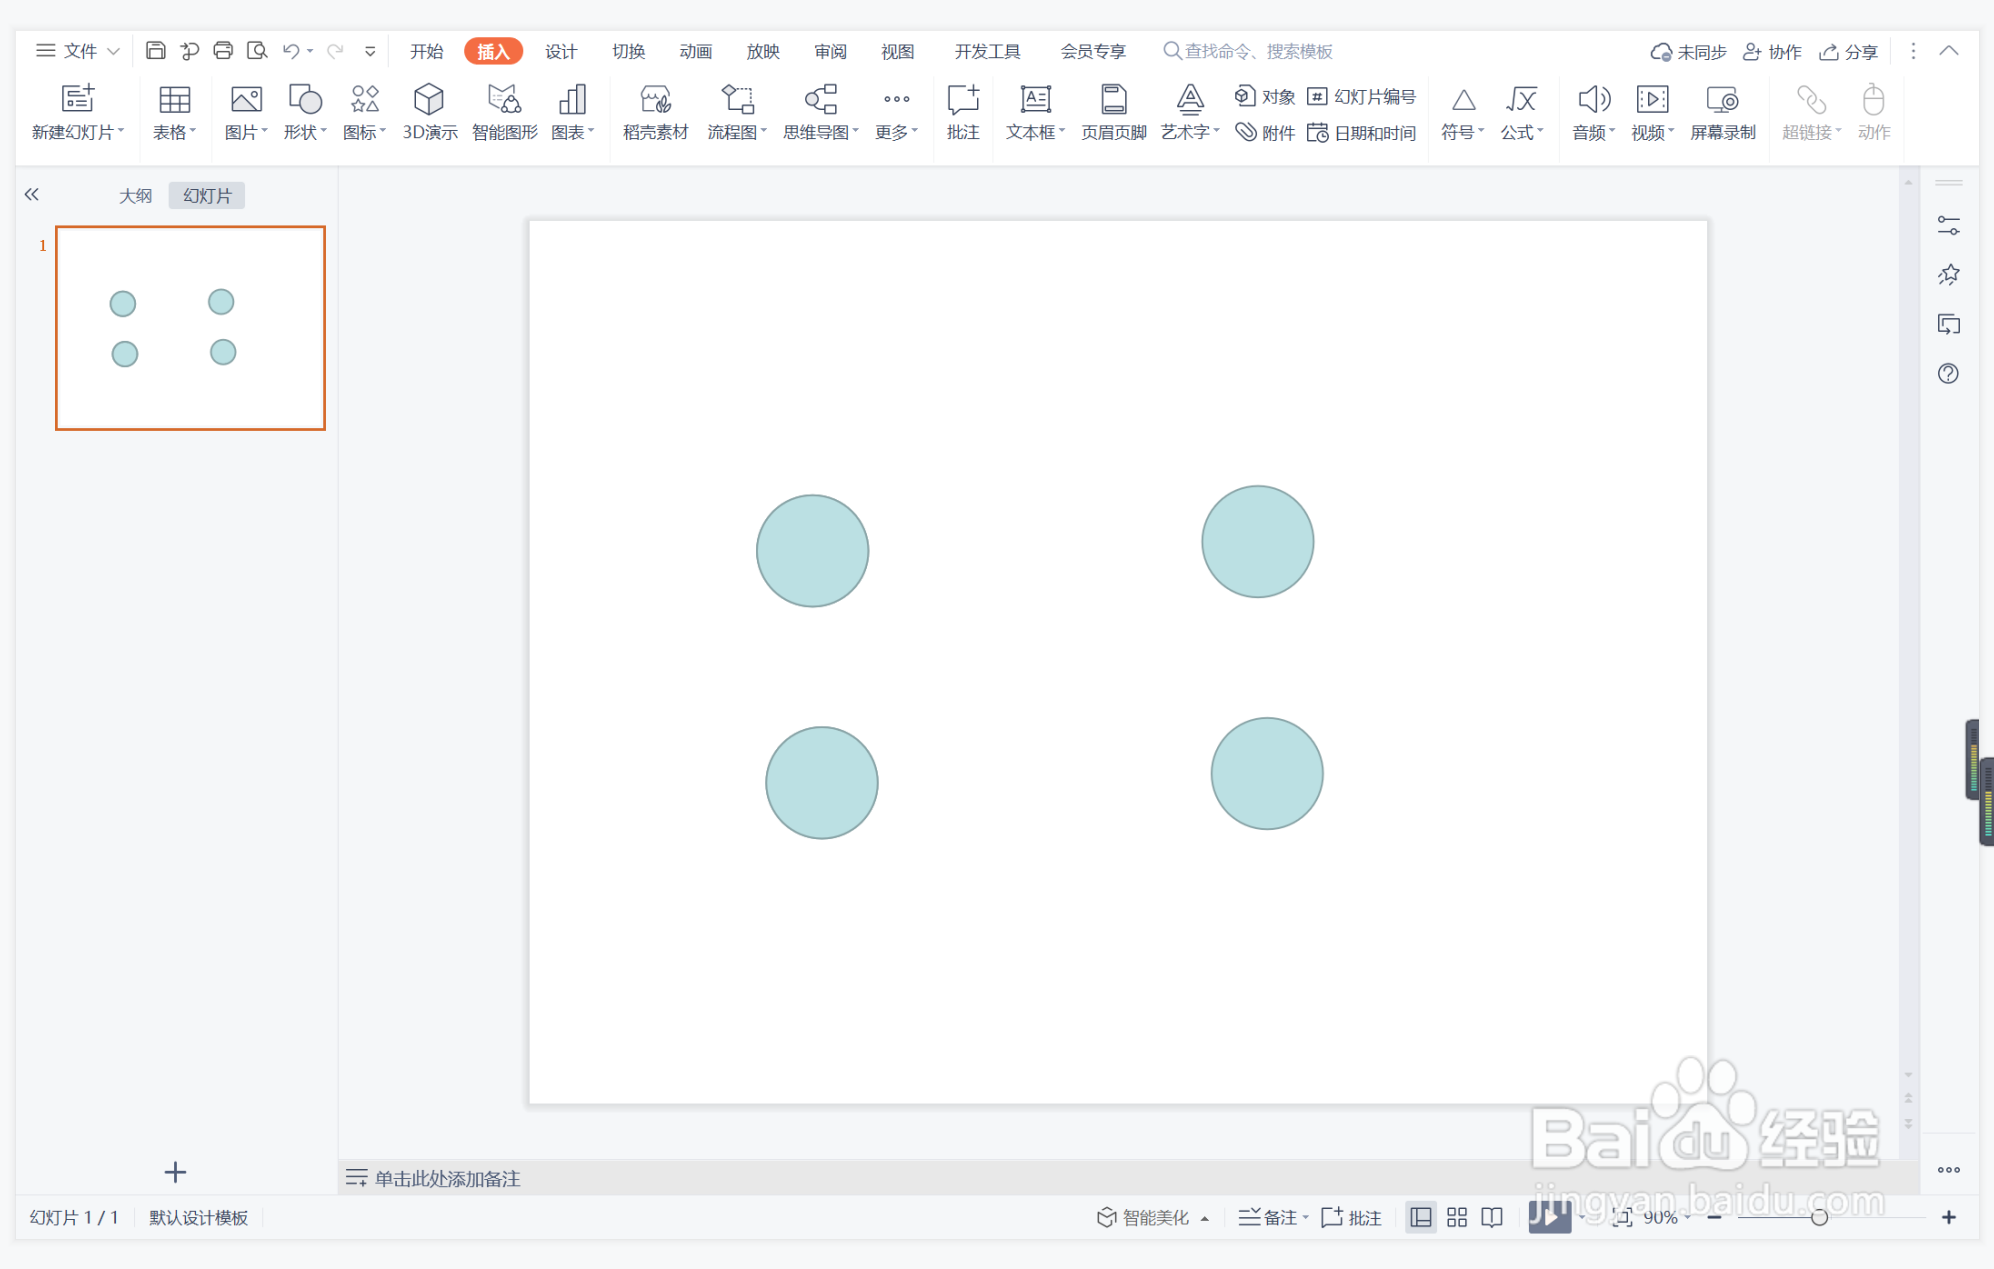Switch to slide sorter grid view

pyautogui.click(x=1456, y=1217)
